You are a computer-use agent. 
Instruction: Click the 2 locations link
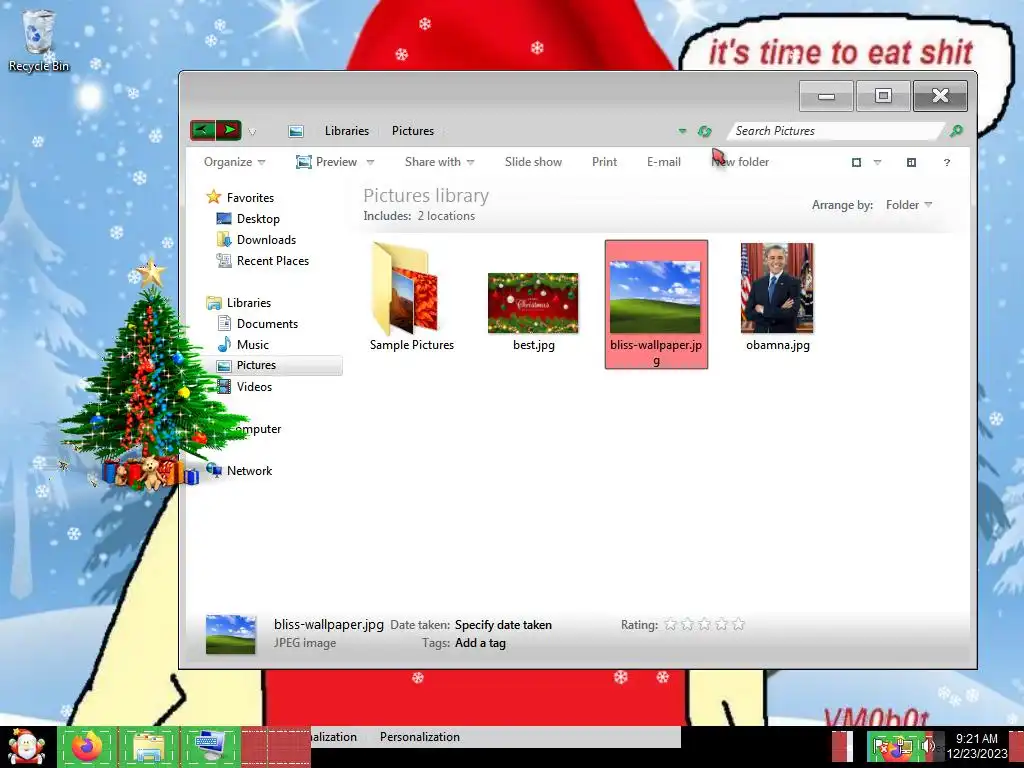tap(446, 216)
